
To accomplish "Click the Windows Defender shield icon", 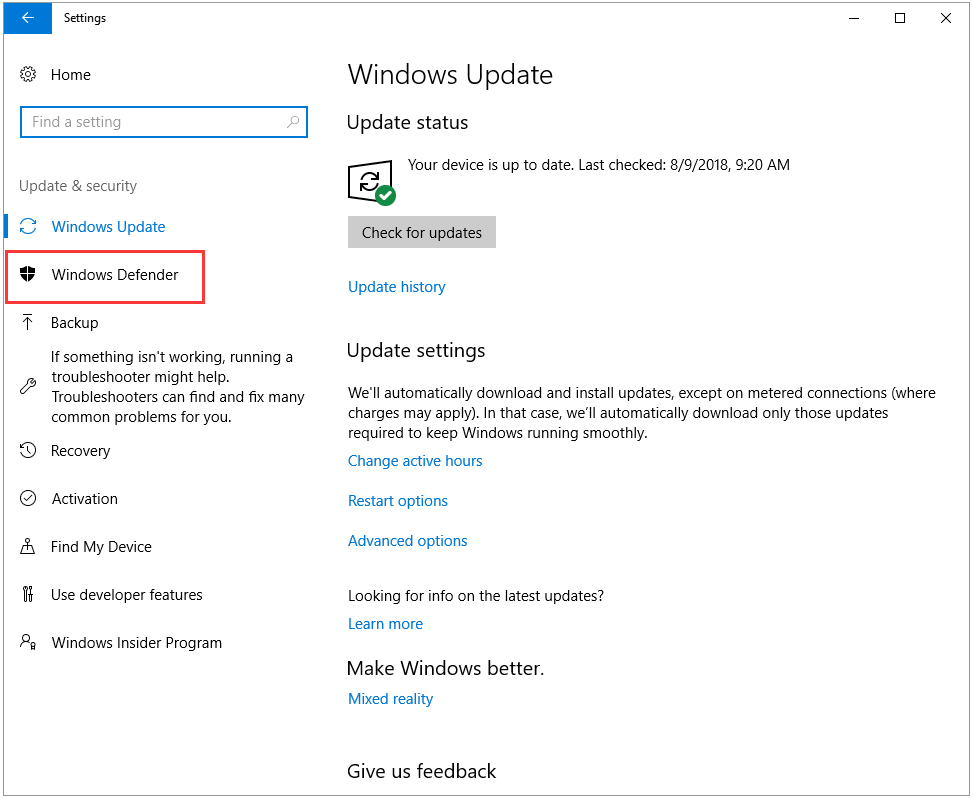I will click(28, 274).
